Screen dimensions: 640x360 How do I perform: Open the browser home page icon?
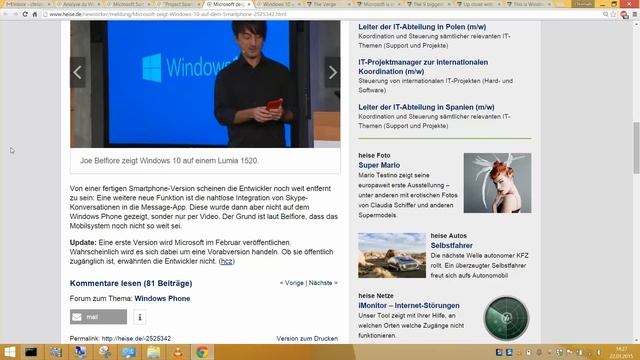coord(35,14)
